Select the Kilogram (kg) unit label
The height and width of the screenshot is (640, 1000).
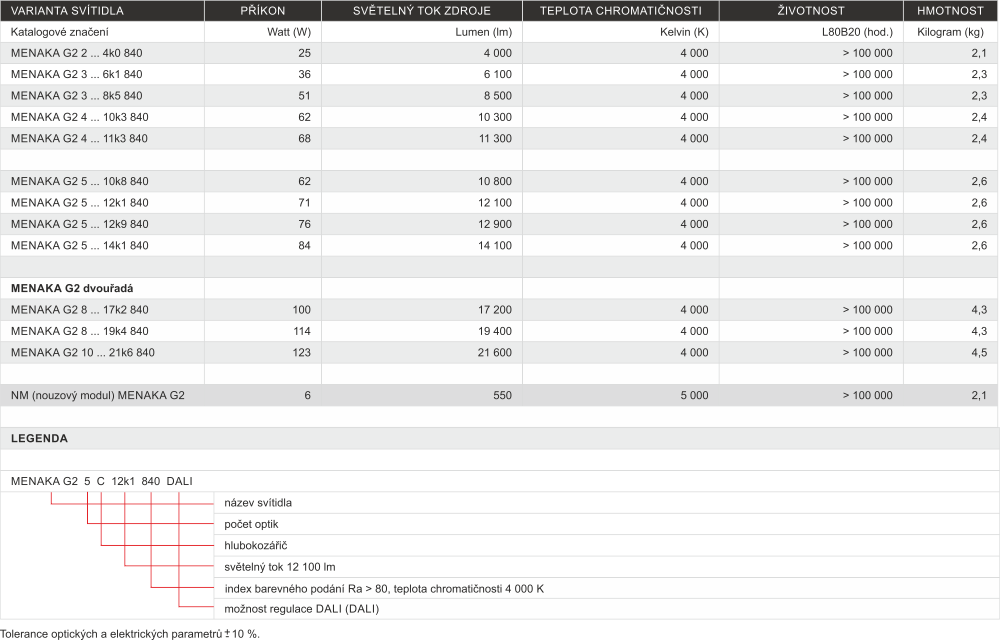[x=950, y=32]
